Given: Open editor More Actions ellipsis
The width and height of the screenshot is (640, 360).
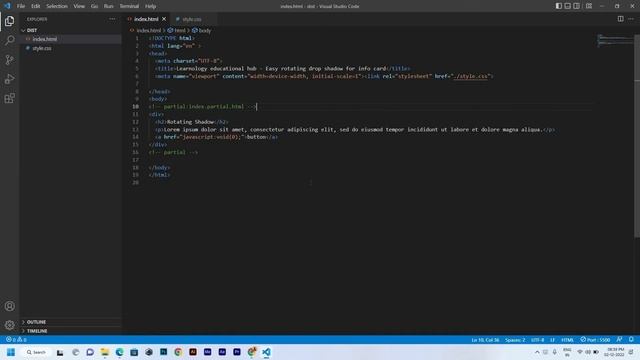Looking at the screenshot, I should pyautogui.click(x=631, y=19).
